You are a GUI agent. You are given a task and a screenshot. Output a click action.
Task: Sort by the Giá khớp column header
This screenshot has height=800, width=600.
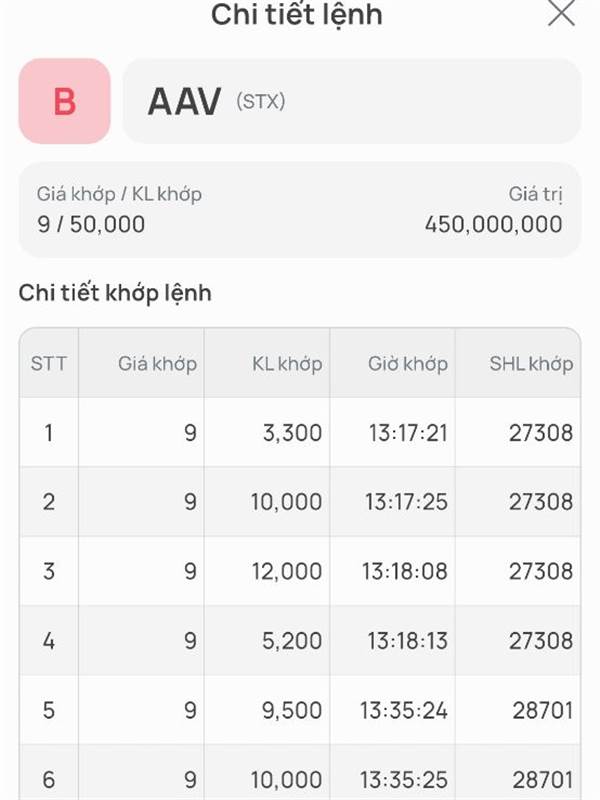point(157,363)
